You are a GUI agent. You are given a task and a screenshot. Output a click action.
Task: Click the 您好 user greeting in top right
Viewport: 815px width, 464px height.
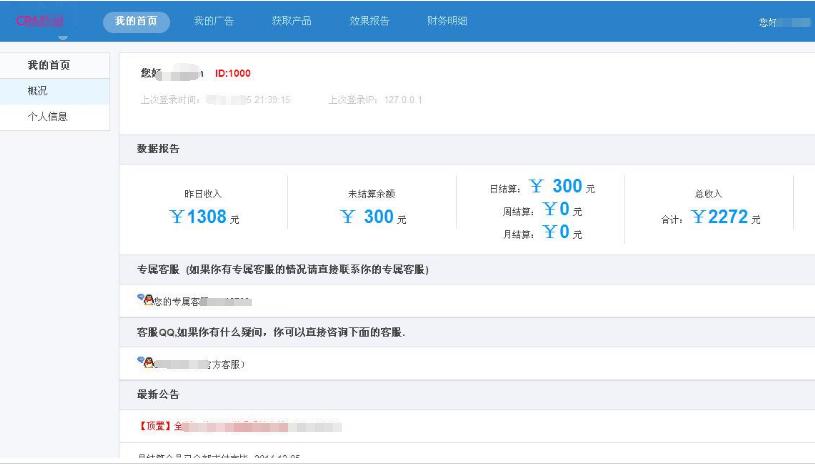tap(784, 22)
